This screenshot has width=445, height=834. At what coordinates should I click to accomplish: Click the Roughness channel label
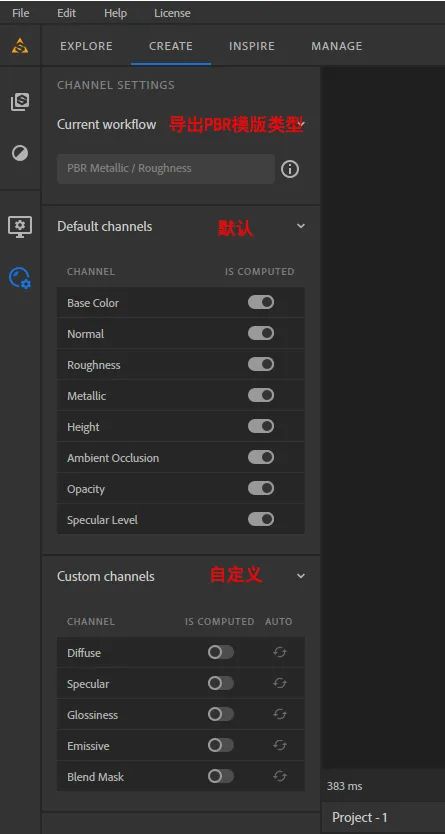pos(94,365)
